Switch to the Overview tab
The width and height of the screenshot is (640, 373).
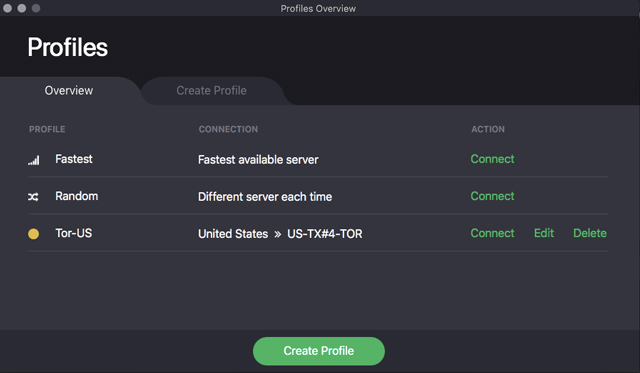pos(69,91)
